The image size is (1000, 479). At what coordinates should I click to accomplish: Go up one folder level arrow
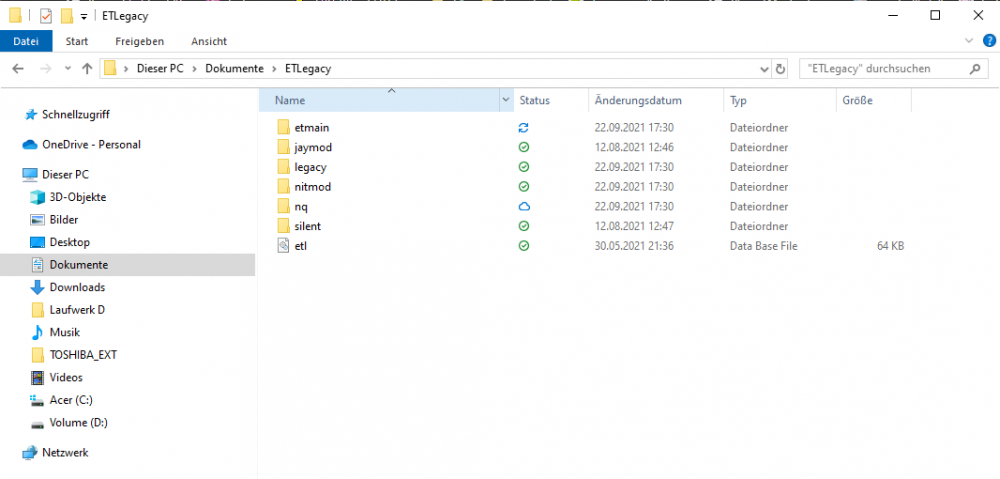pyautogui.click(x=87, y=69)
